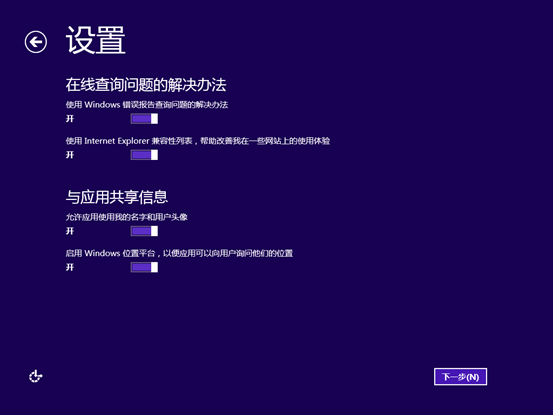Screen dimensions: 553x415
Task: Click the 设置 page title
Action: (x=96, y=41)
